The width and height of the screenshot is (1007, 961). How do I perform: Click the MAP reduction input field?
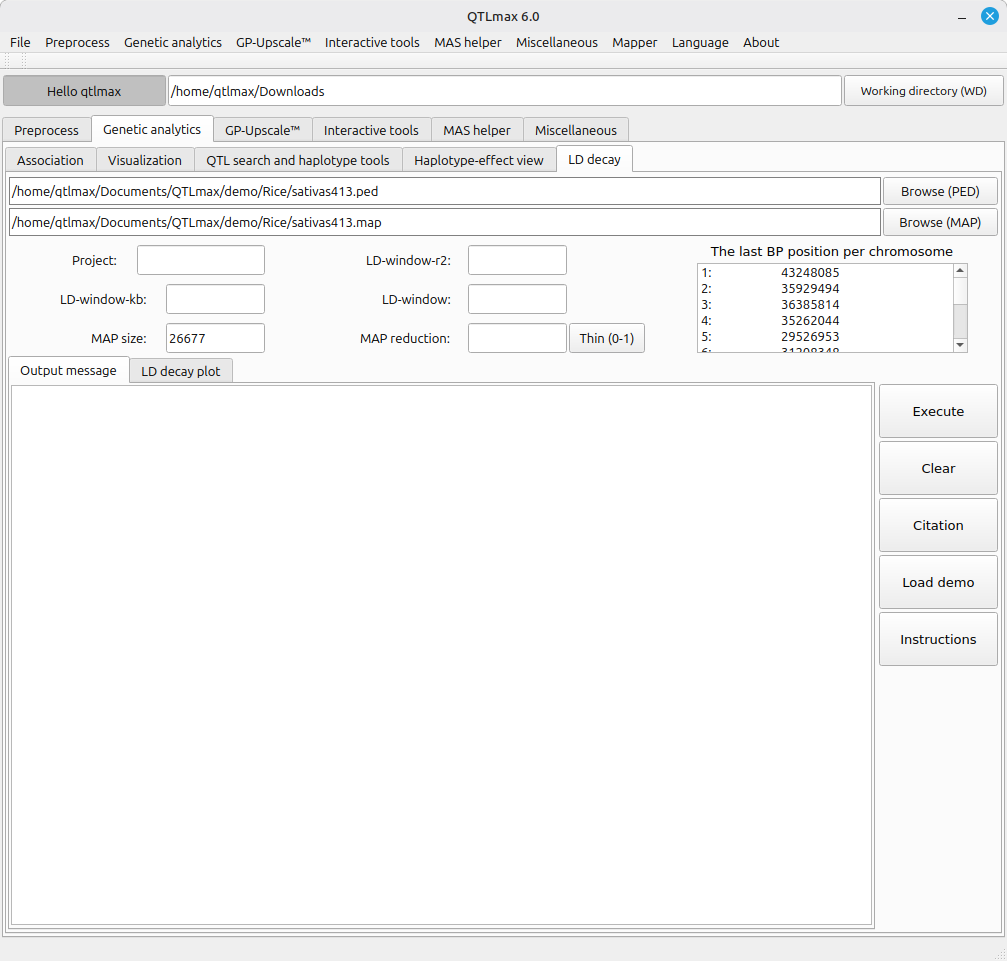tap(516, 338)
